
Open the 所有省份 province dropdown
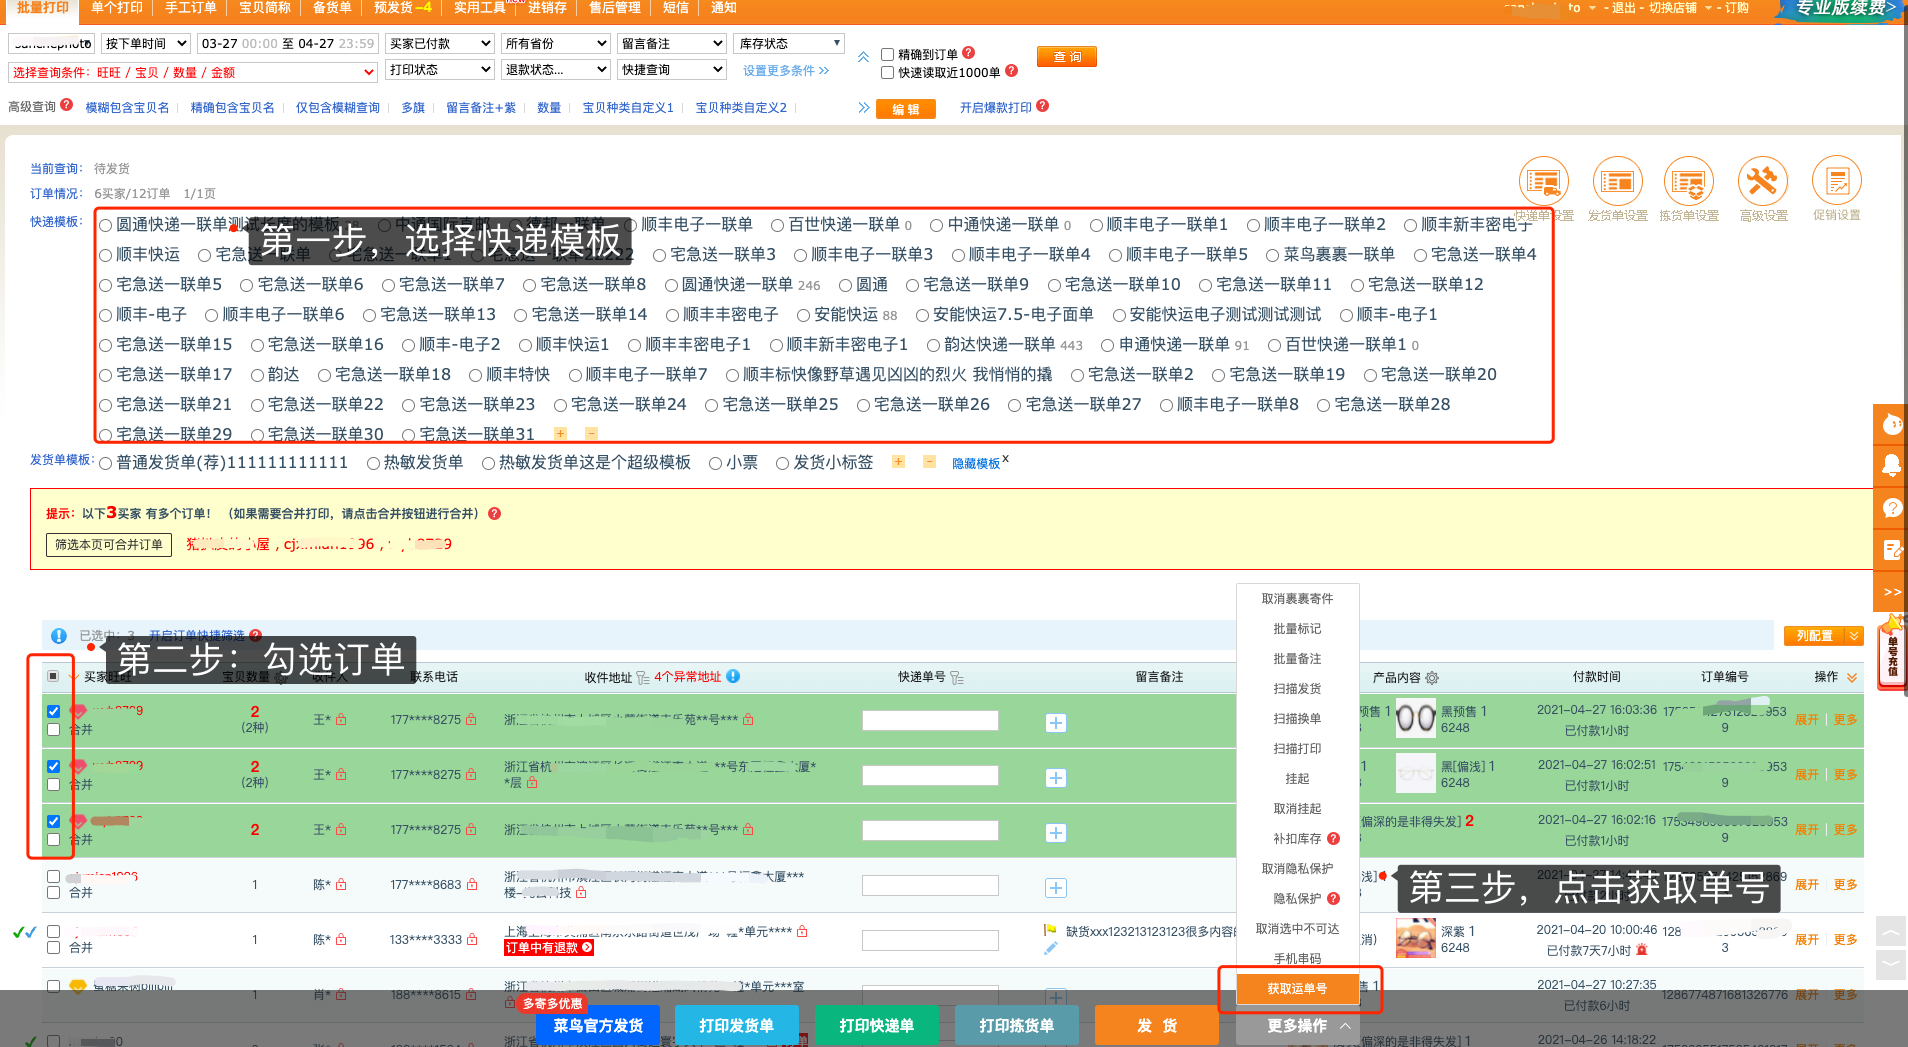coord(556,44)
